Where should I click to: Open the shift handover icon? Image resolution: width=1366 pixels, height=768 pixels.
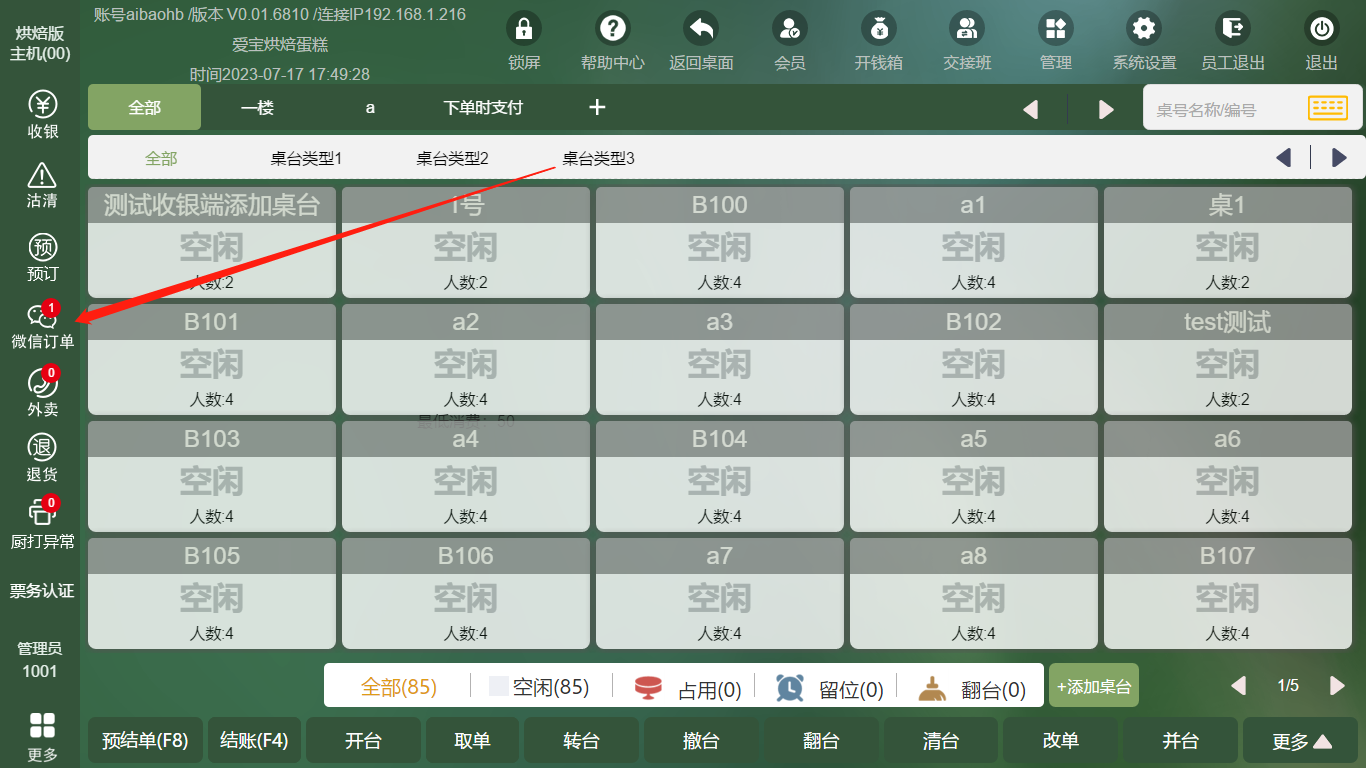pyautogui.click(x=967, y=28)
